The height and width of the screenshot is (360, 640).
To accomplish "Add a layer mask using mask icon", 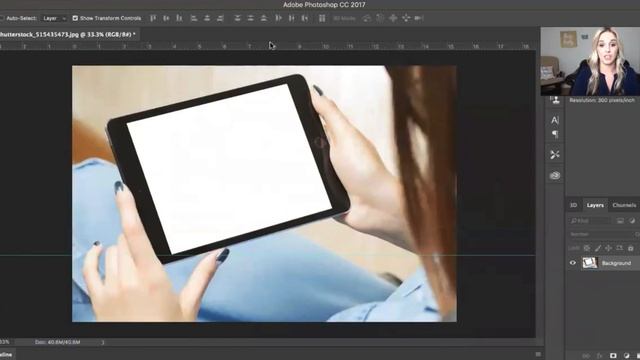I will 613,356.
